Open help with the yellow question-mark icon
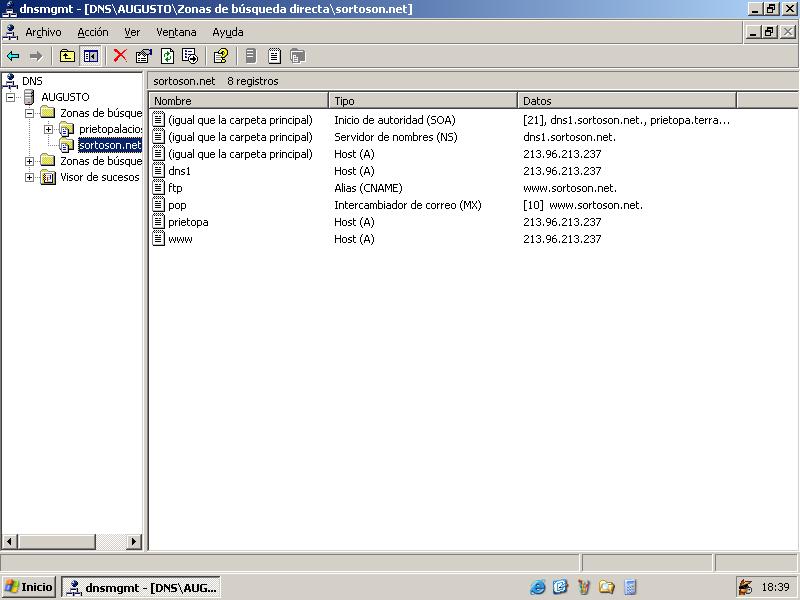The width and height of the screenshot is (800, 600). point(221,56)
